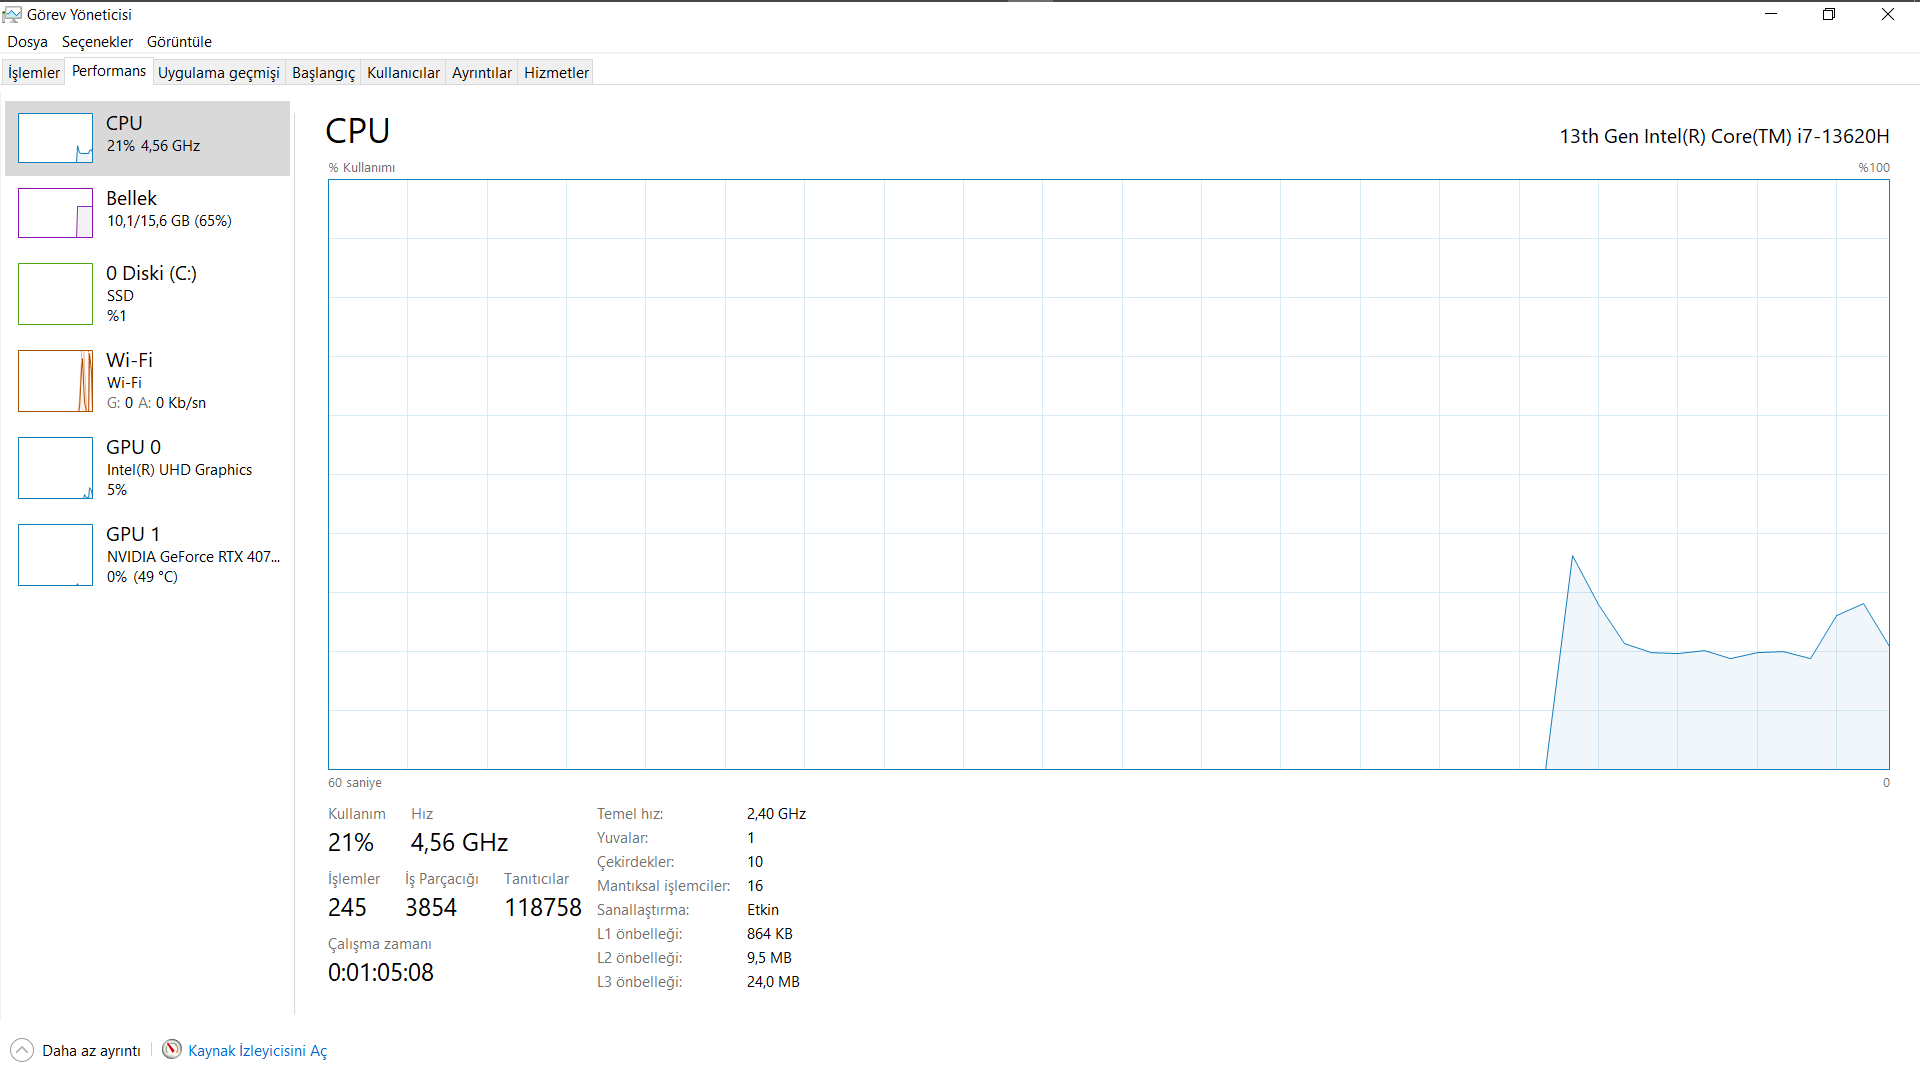Switch to the Ayrıntılar tab
This screenshot has width=1920, height=1080.
click(481, 73)
